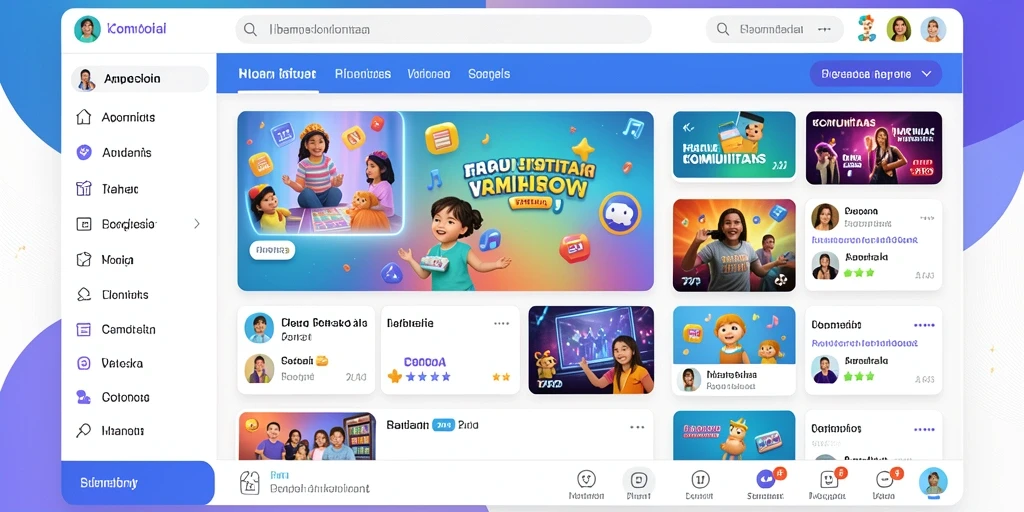1024x512 pixels.
Task: Open three-dot menu on Baidann row
Action: (x=637, y=427)
